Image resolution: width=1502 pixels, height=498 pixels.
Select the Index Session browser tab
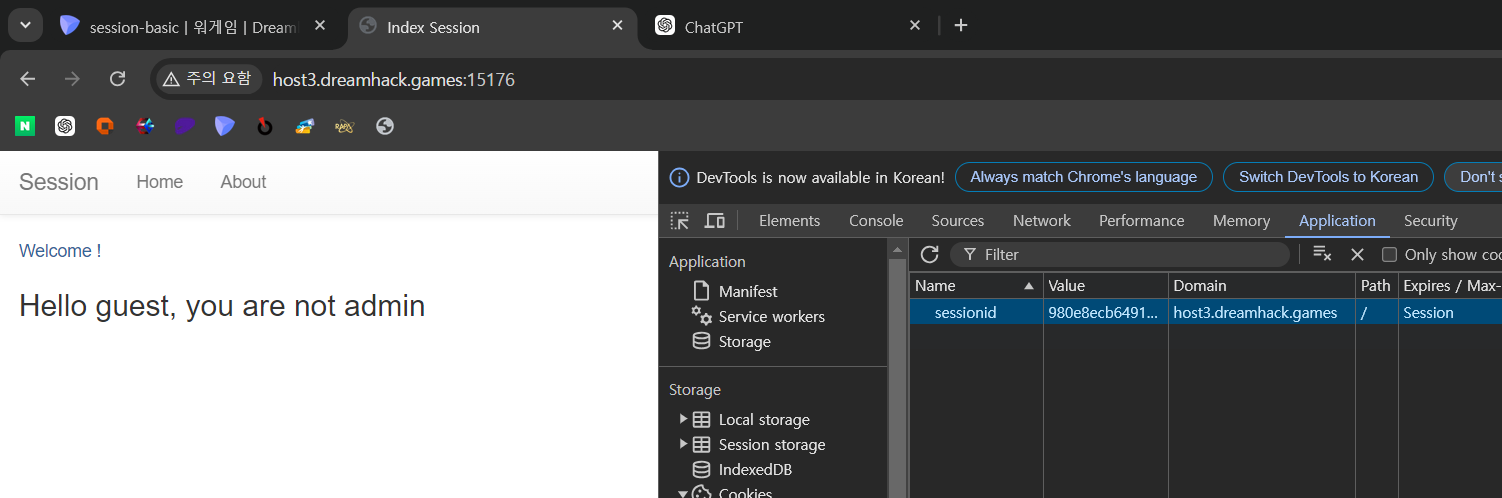(493, 27)
